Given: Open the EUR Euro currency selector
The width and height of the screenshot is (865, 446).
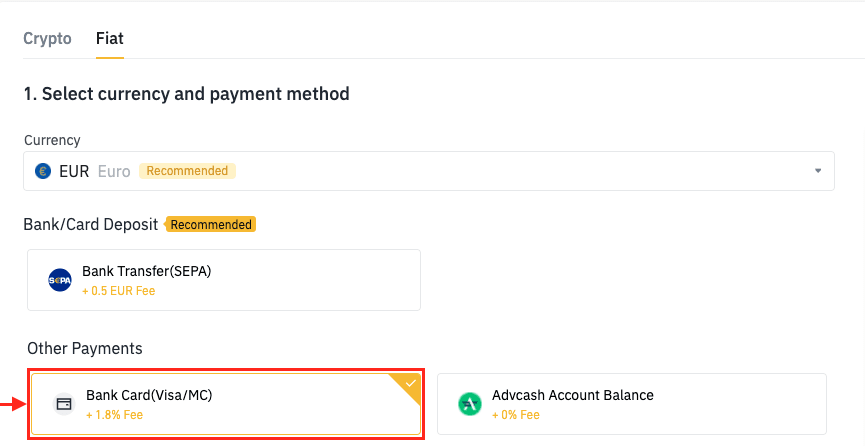Looking at the screenshot, I should click(x=429, y=171).
